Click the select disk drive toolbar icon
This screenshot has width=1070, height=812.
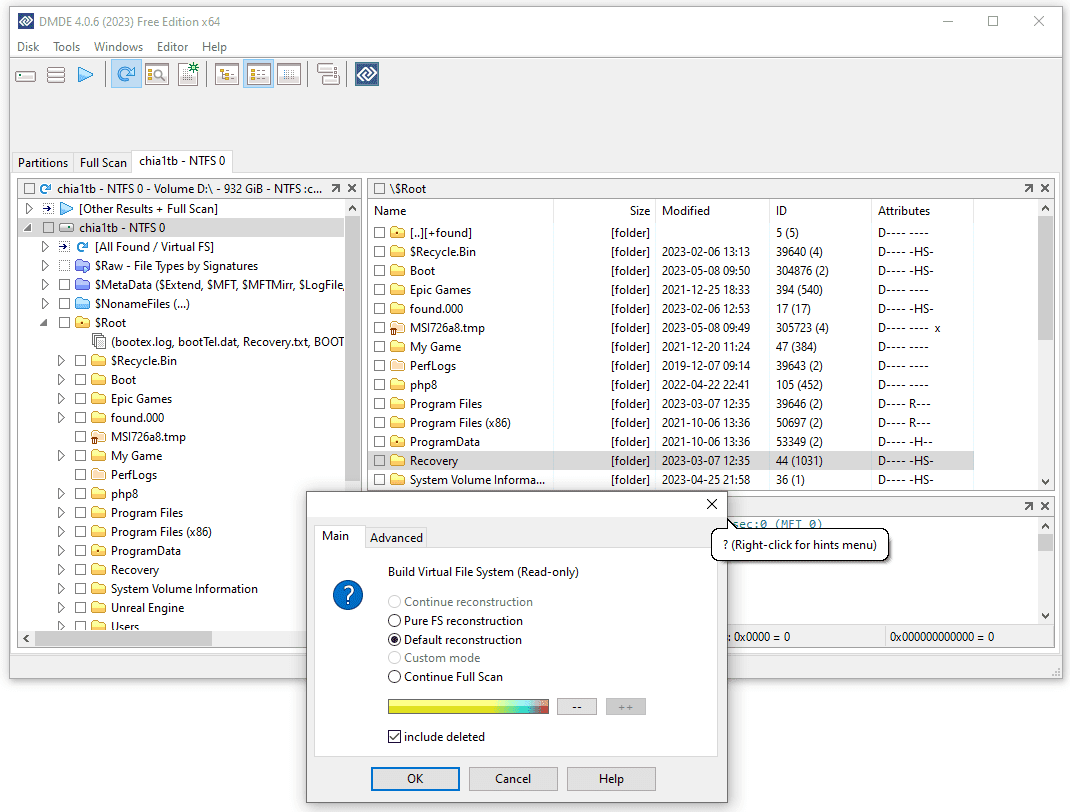click(x=26, y=74)
